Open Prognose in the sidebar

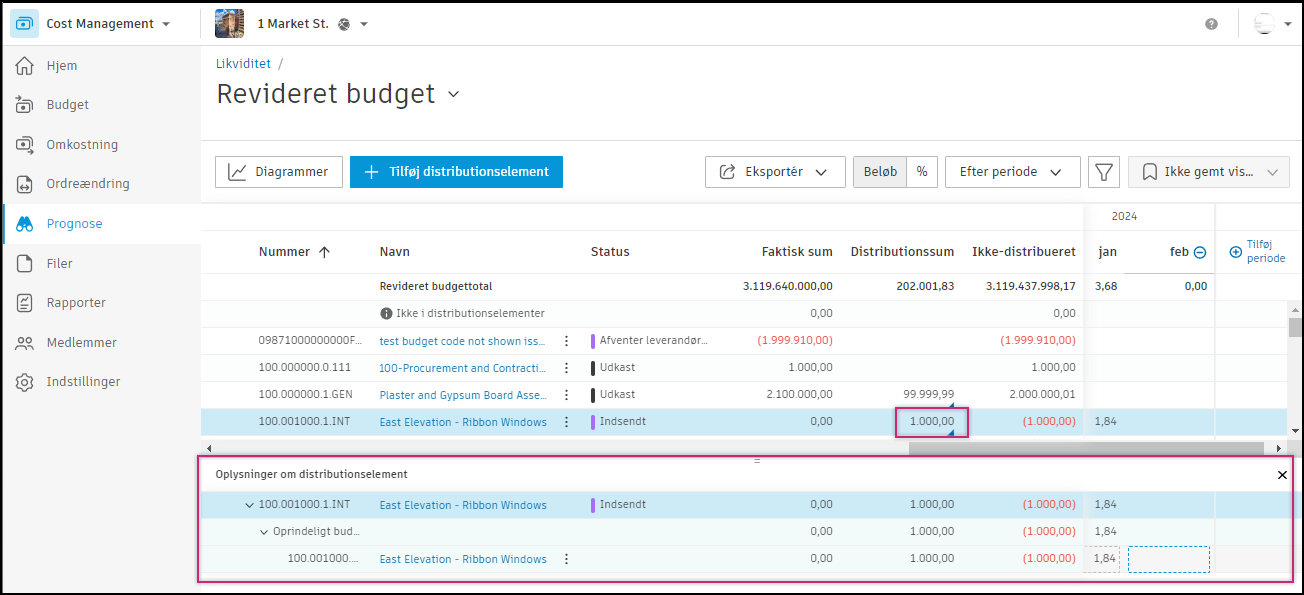tap(74, 224)
